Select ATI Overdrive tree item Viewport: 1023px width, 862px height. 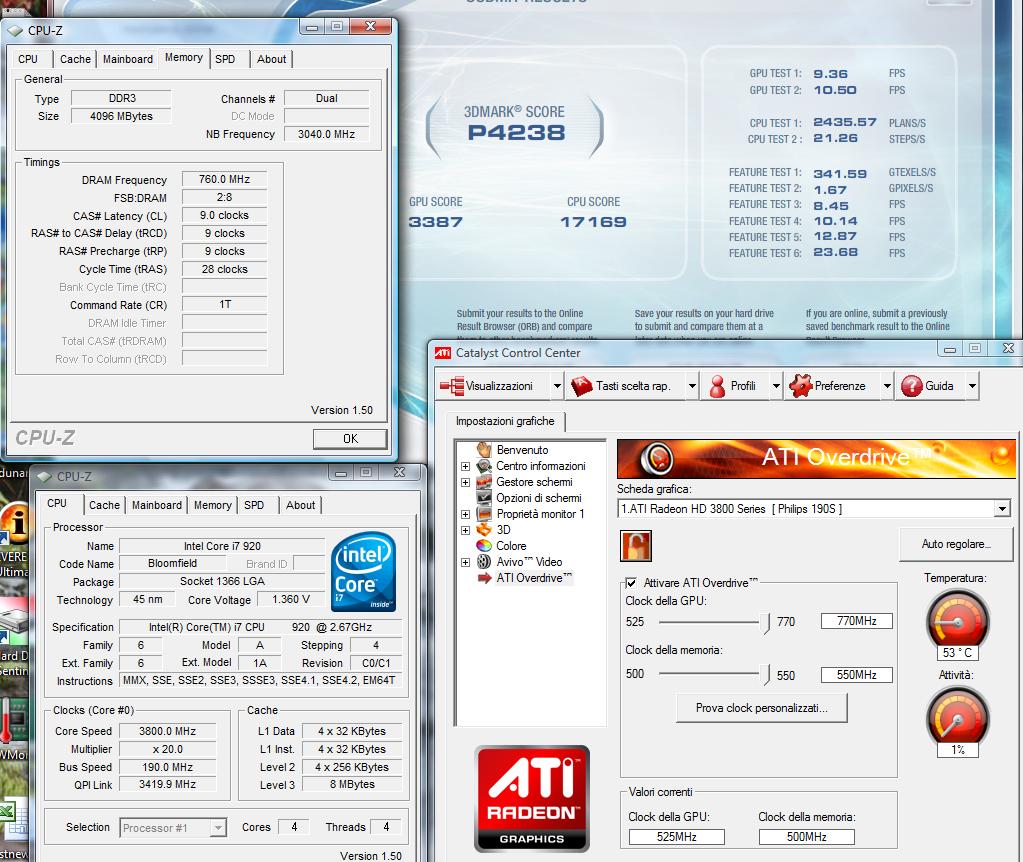tap(534, 577)
